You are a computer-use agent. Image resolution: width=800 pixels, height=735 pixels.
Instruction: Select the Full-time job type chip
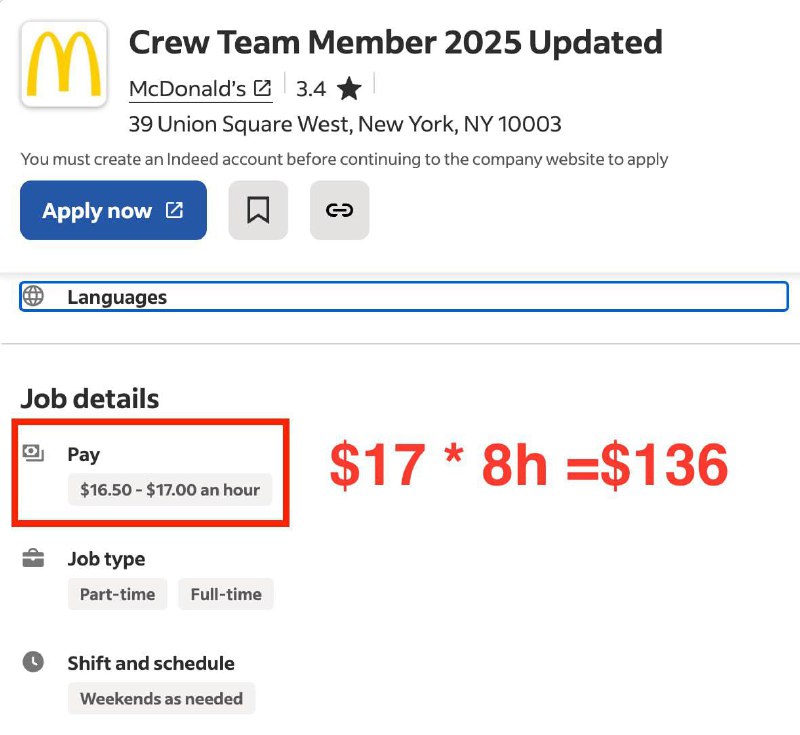tap(226, 594)
